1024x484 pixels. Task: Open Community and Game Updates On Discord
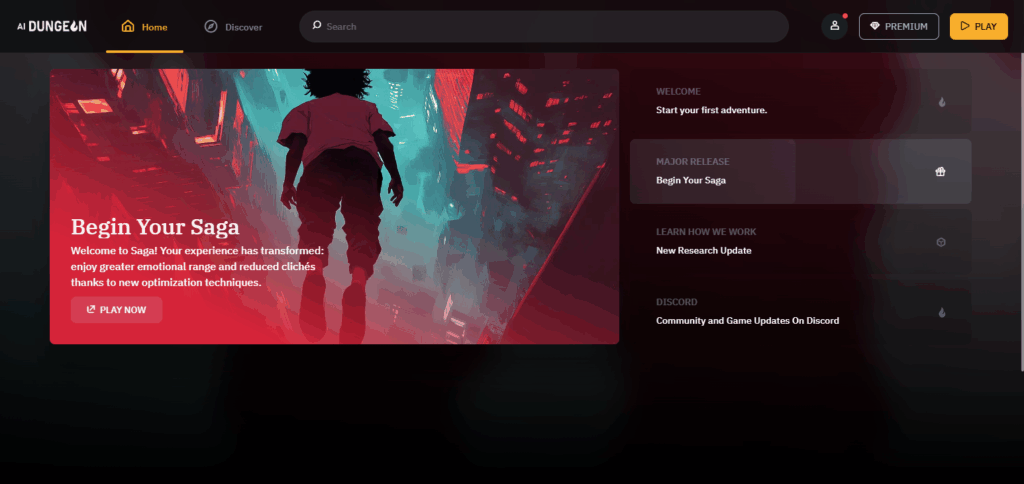801,312
